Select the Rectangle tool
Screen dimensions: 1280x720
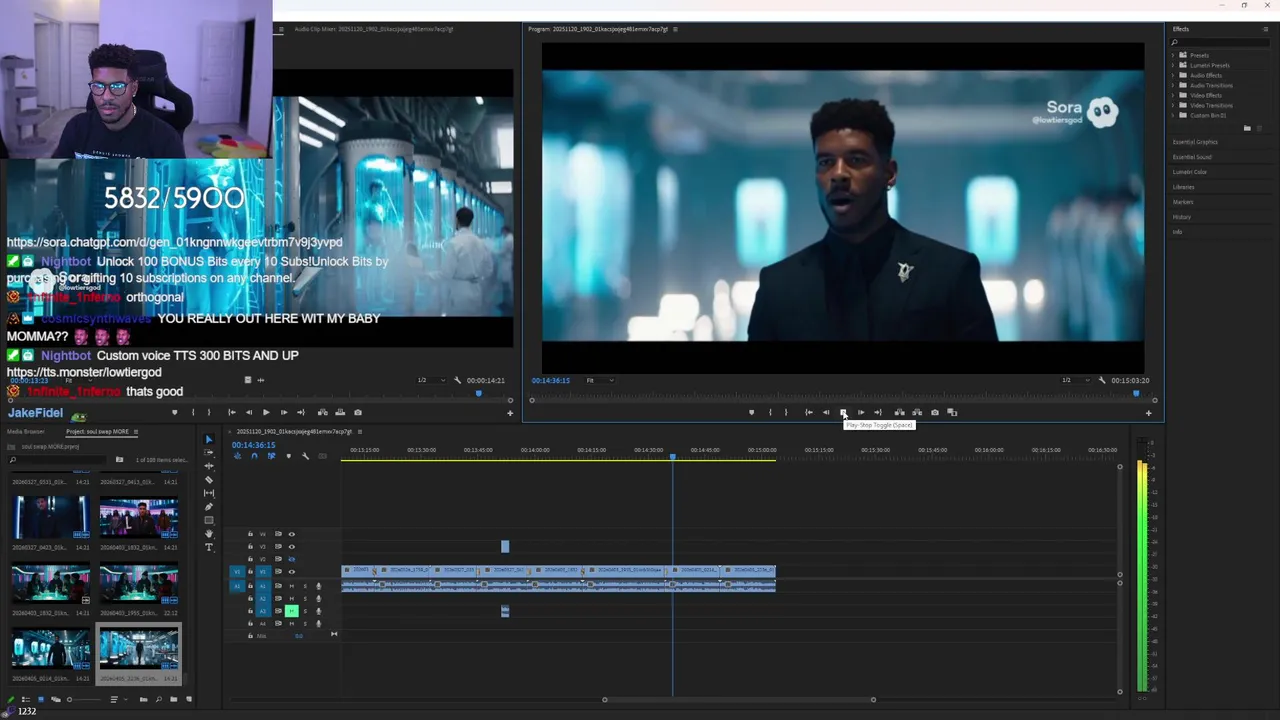tap(209, 520)
